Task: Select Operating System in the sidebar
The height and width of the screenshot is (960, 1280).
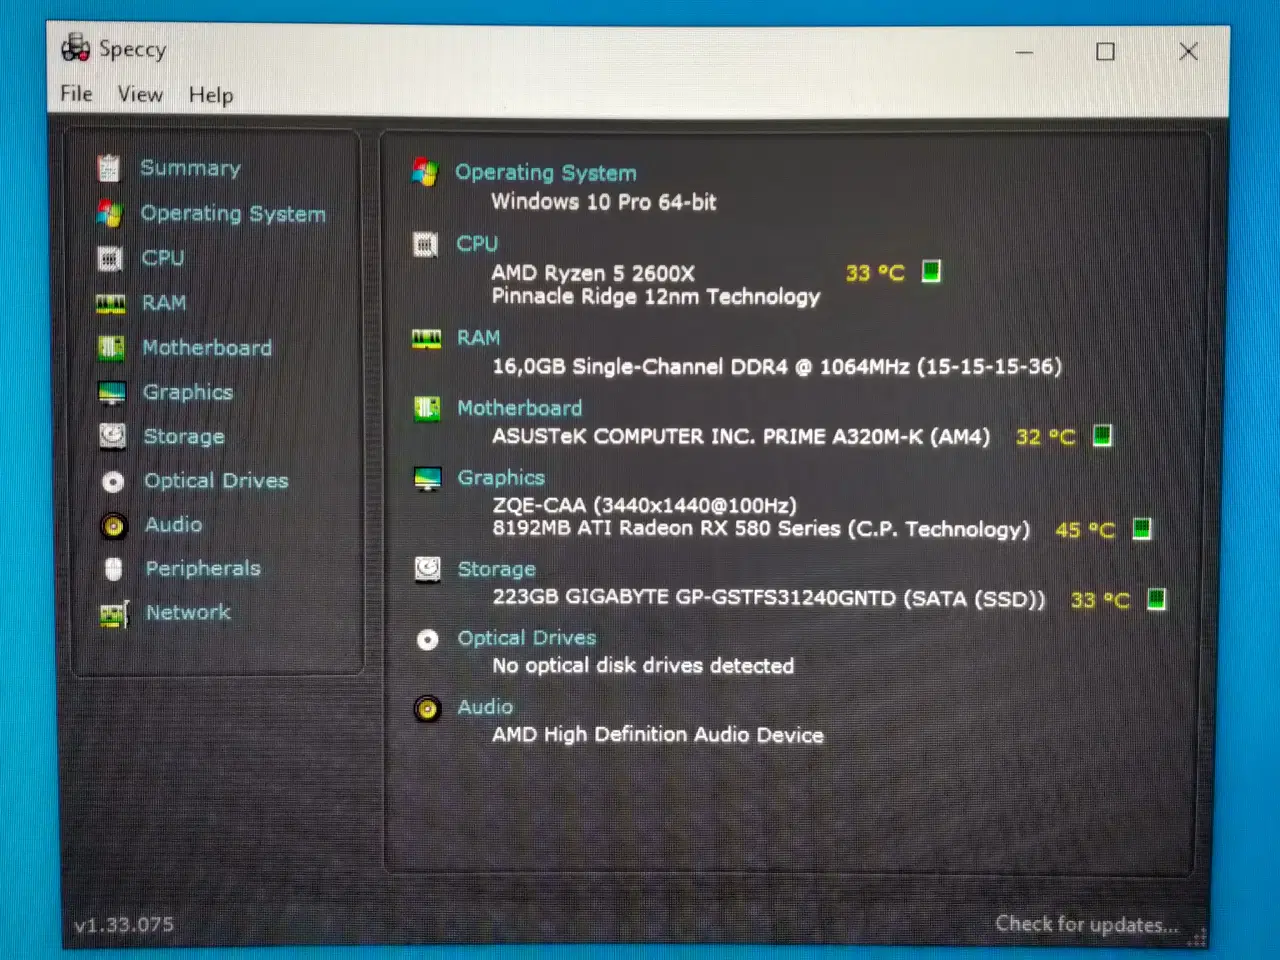Action: coord(233,214)
